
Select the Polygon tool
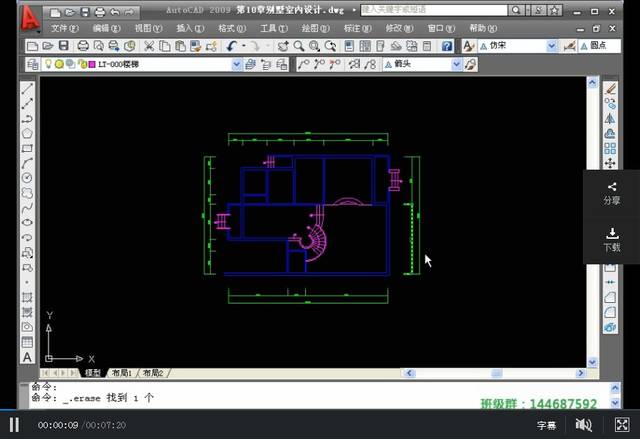point(27,133)
